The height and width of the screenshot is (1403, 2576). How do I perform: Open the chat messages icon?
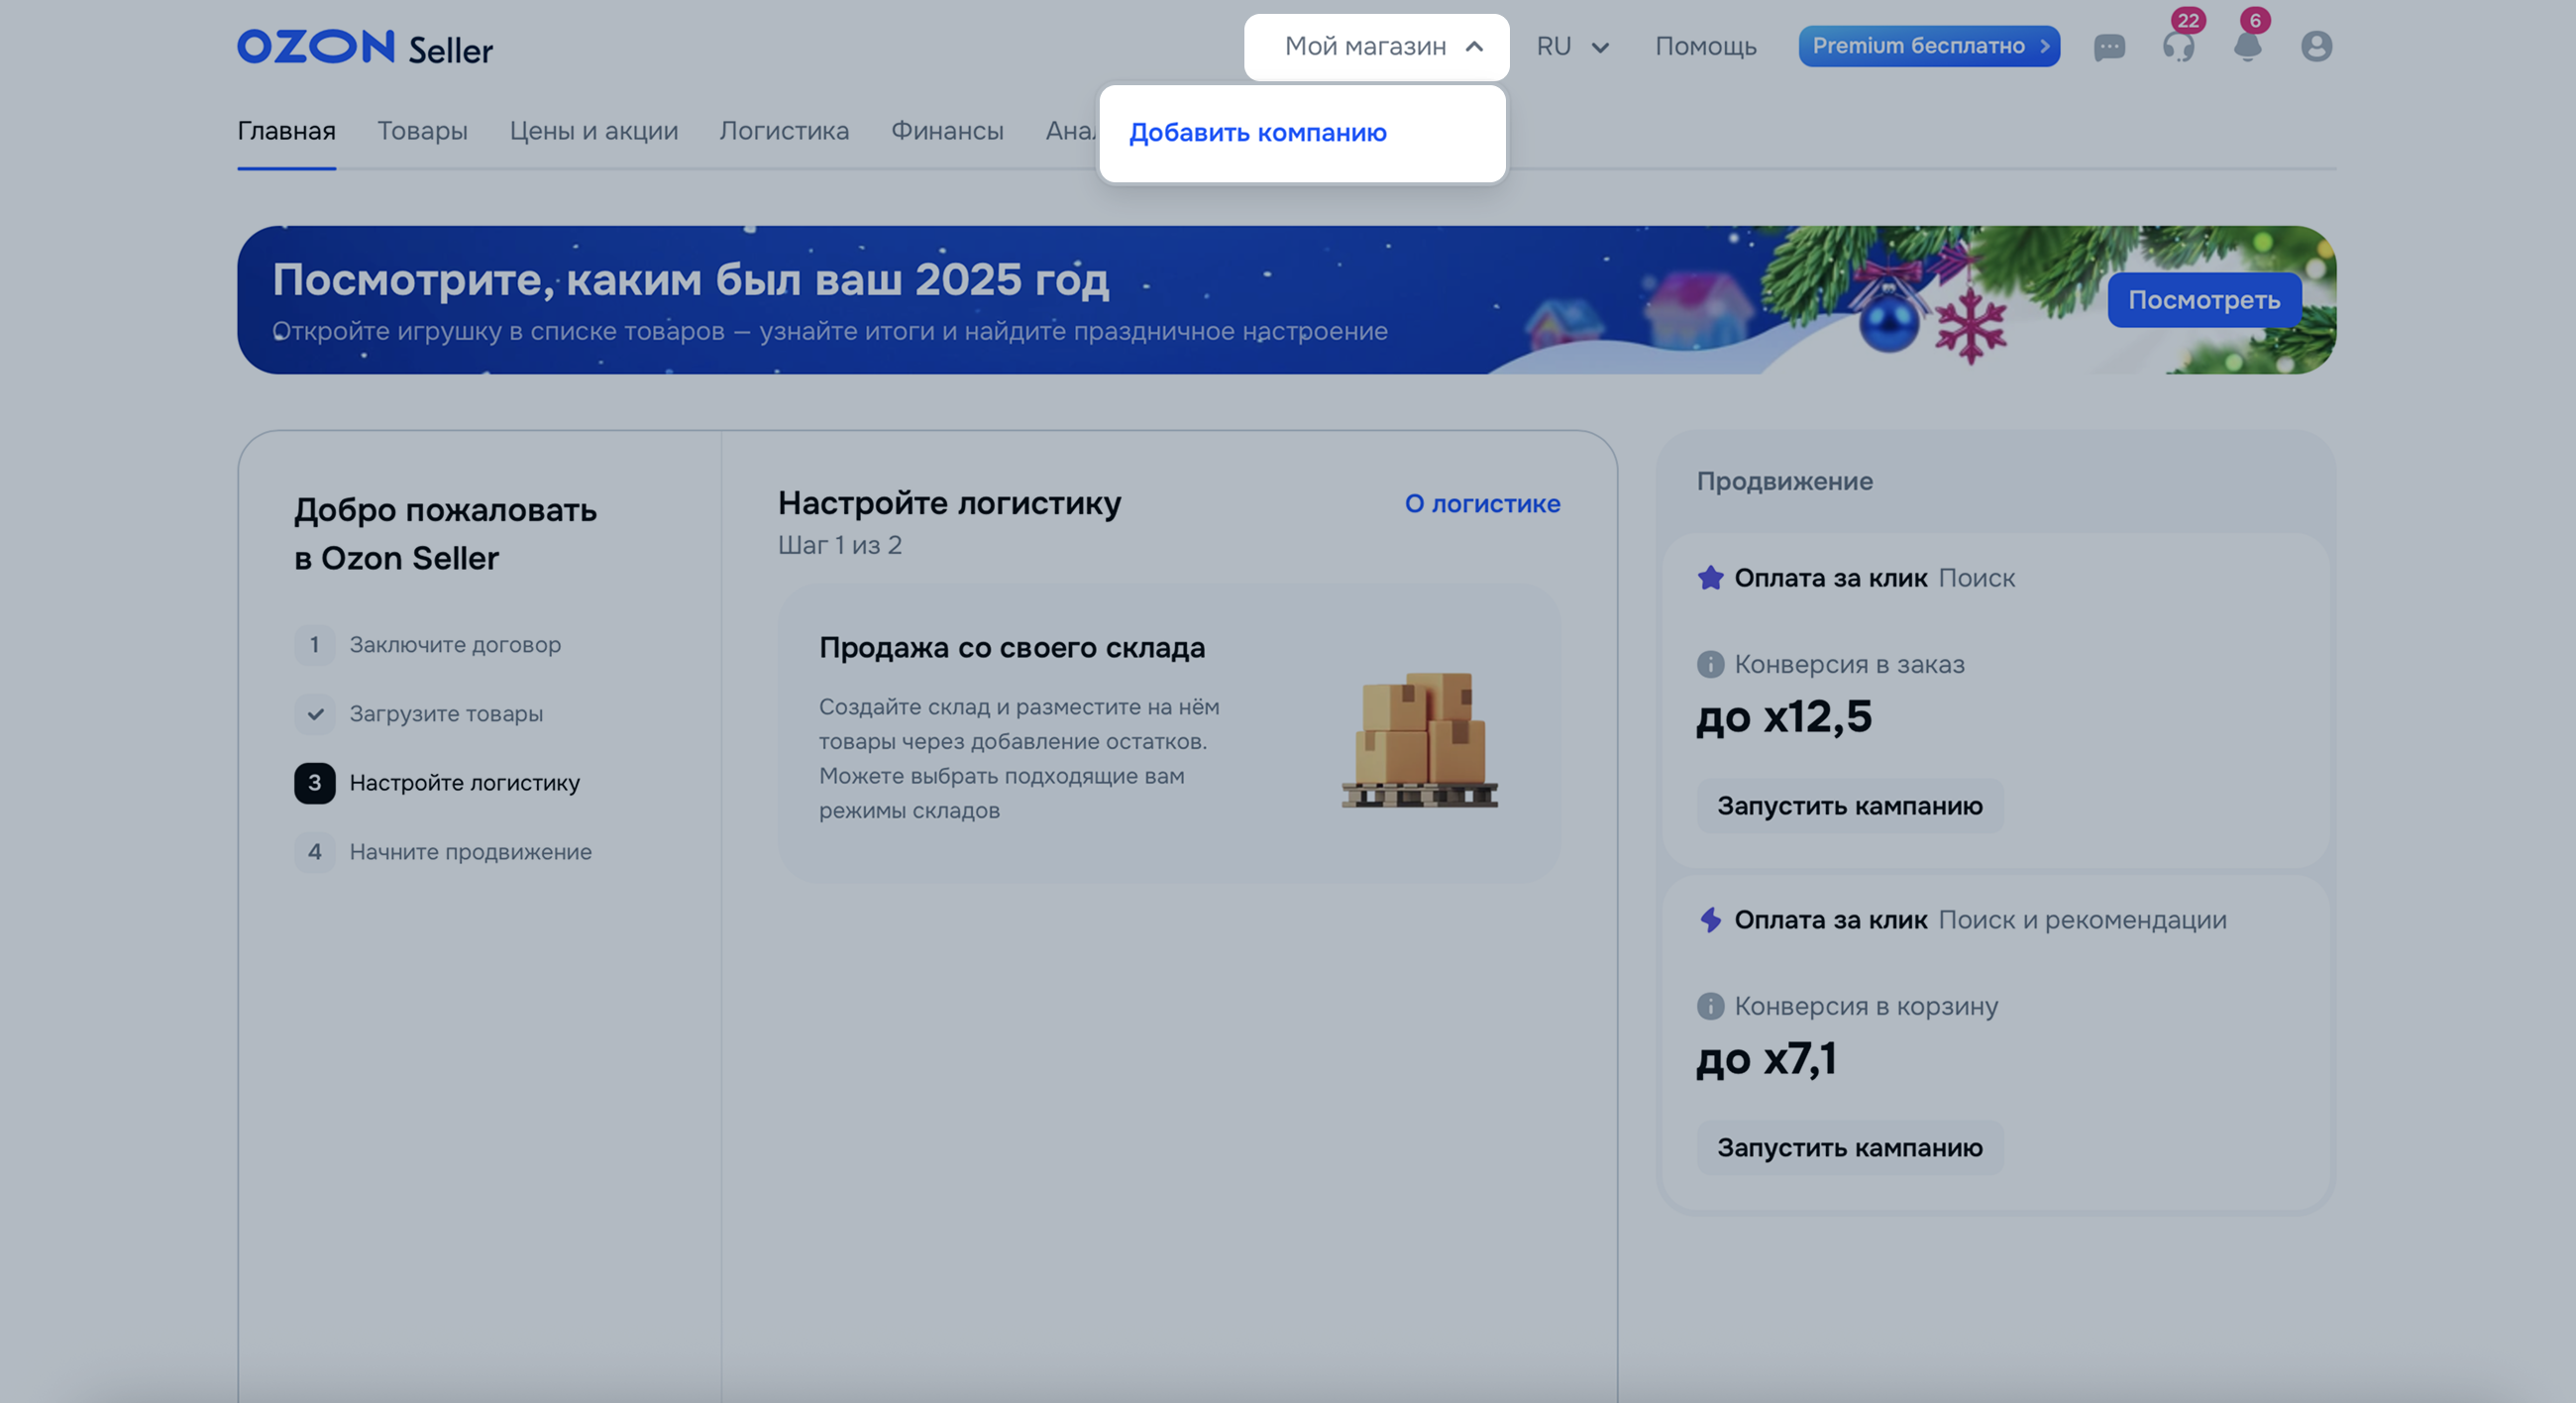coord(2109,47)
